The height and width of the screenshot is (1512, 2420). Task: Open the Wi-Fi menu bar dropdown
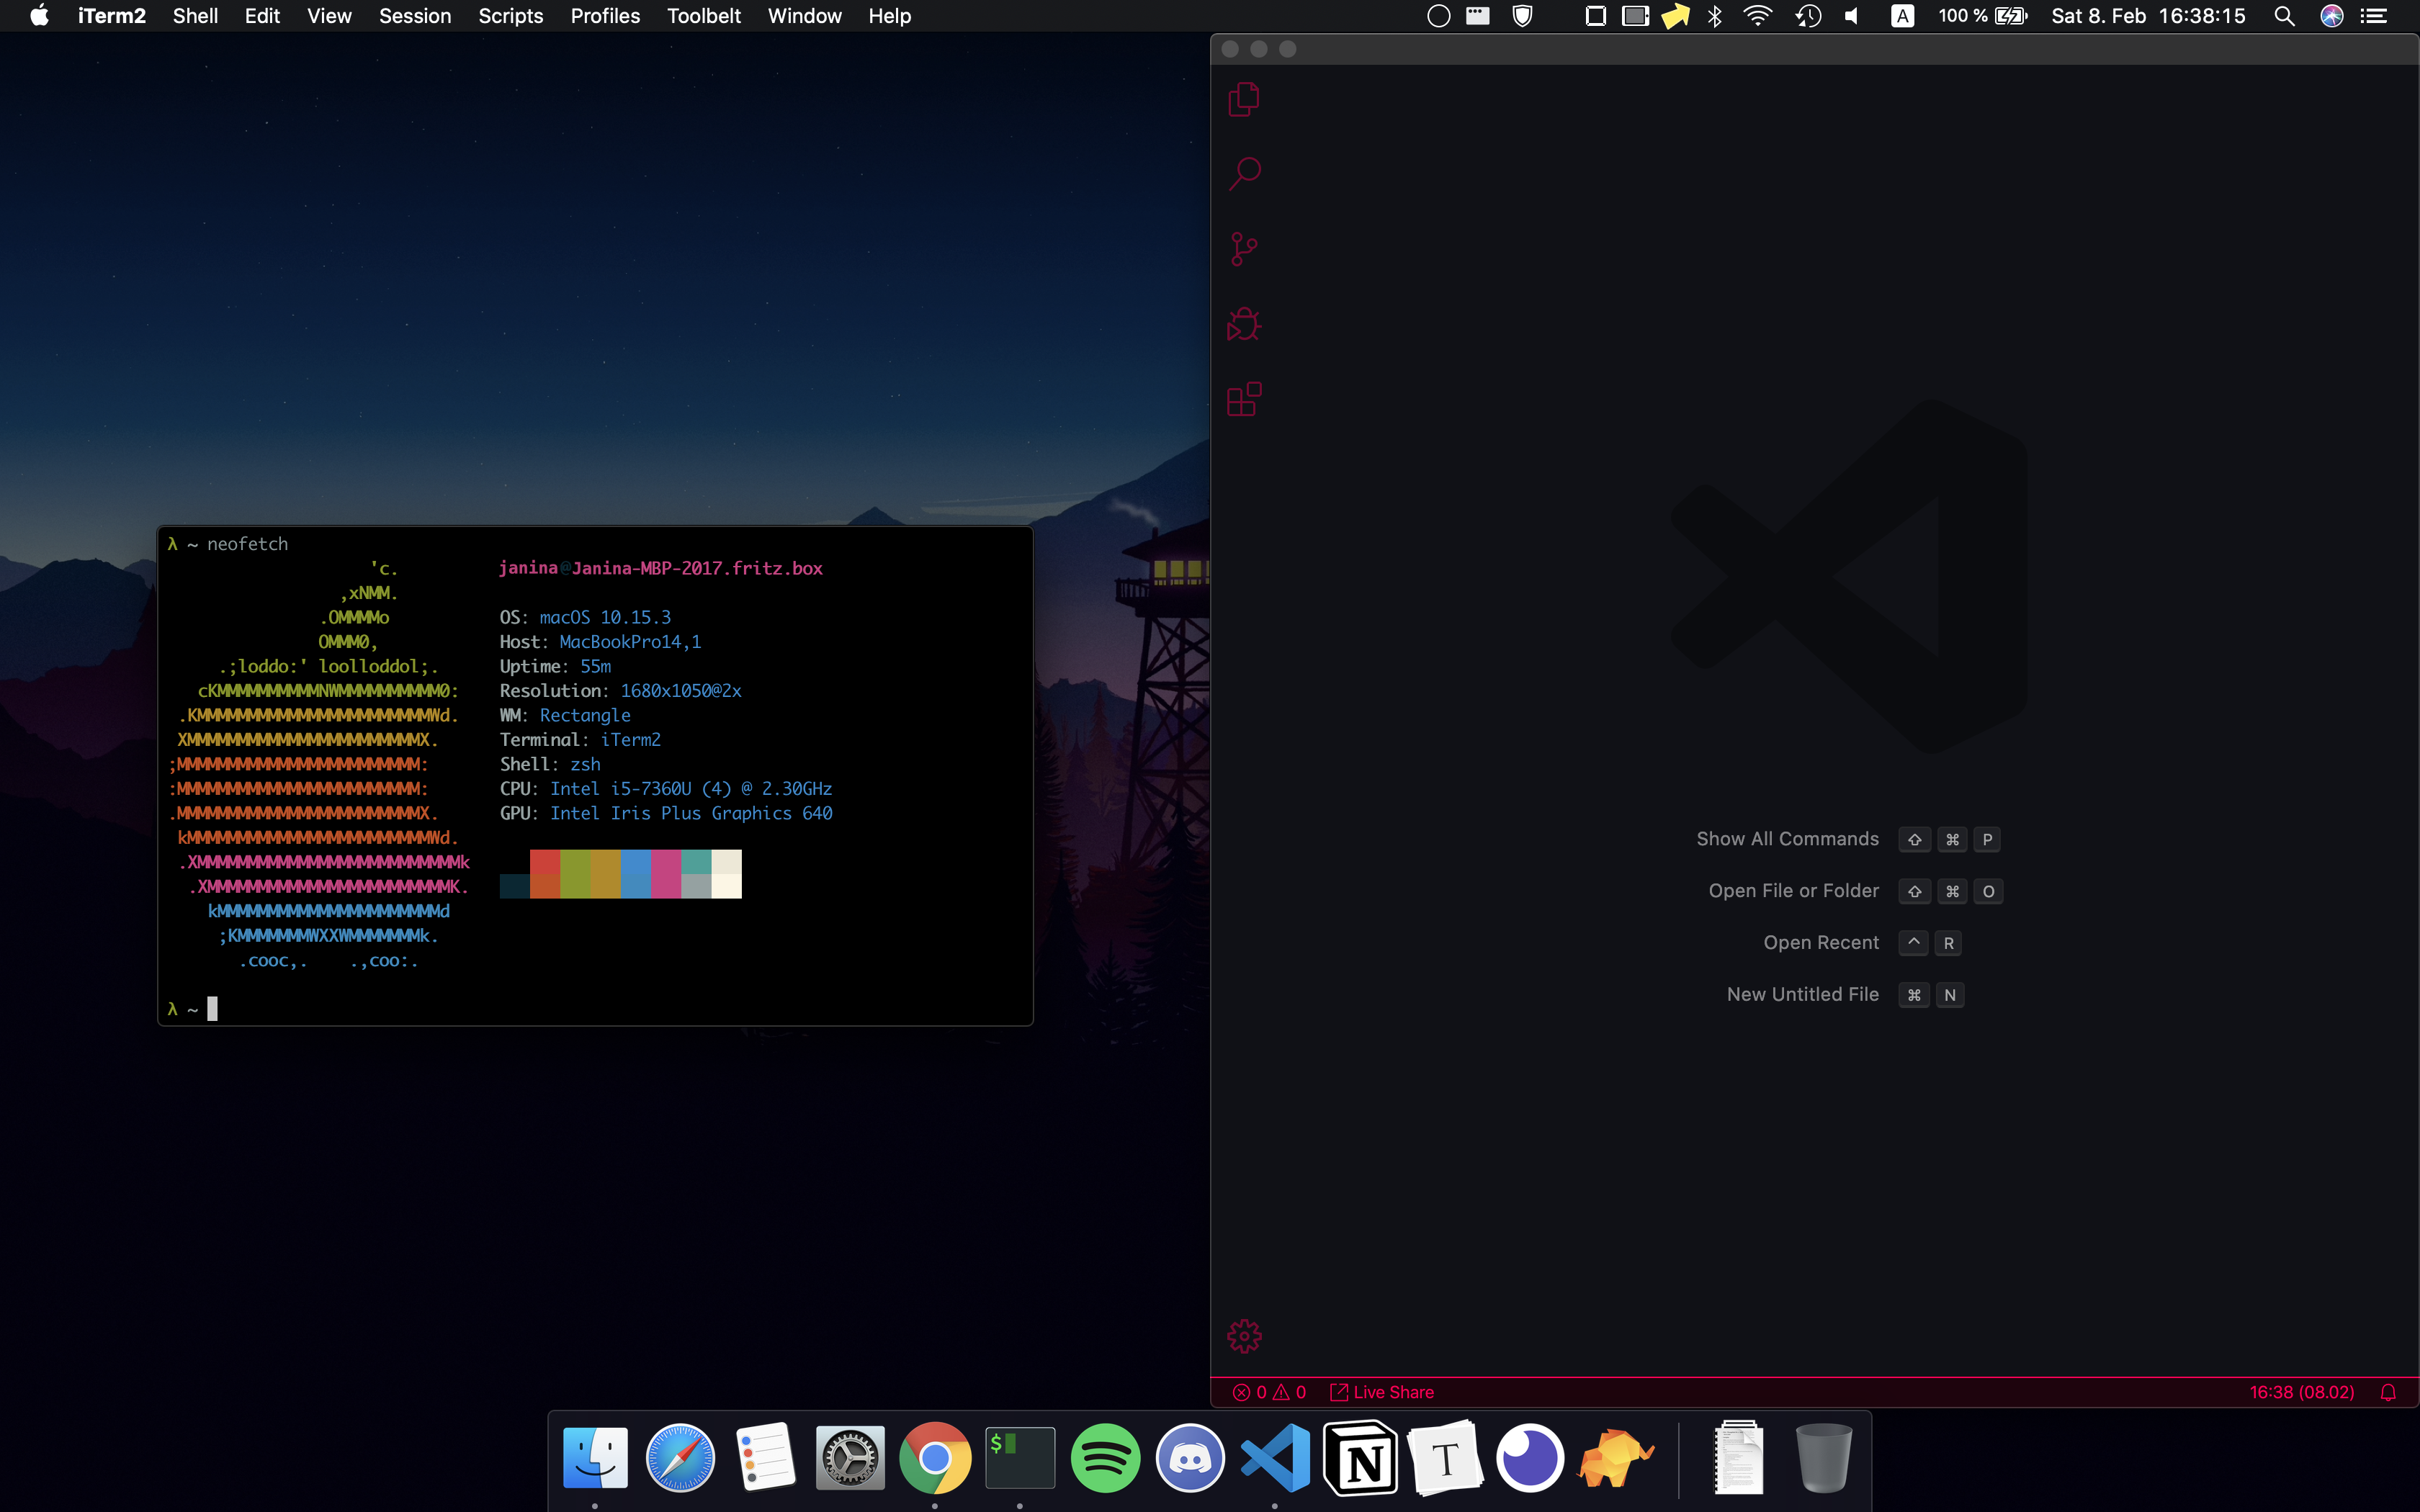coord(1757,16)
